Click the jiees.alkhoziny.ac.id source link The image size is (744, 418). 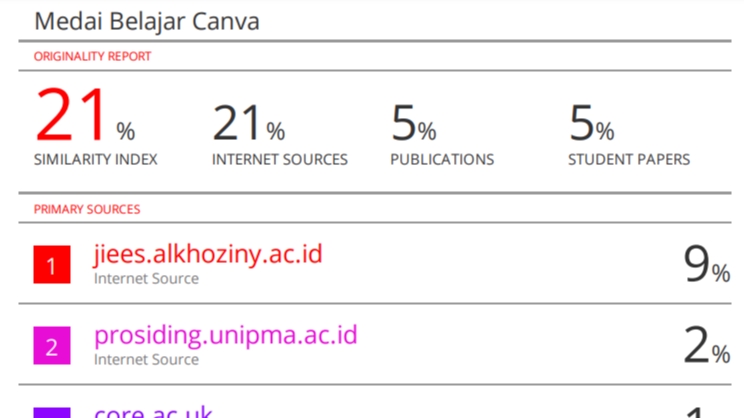(208, 254)
